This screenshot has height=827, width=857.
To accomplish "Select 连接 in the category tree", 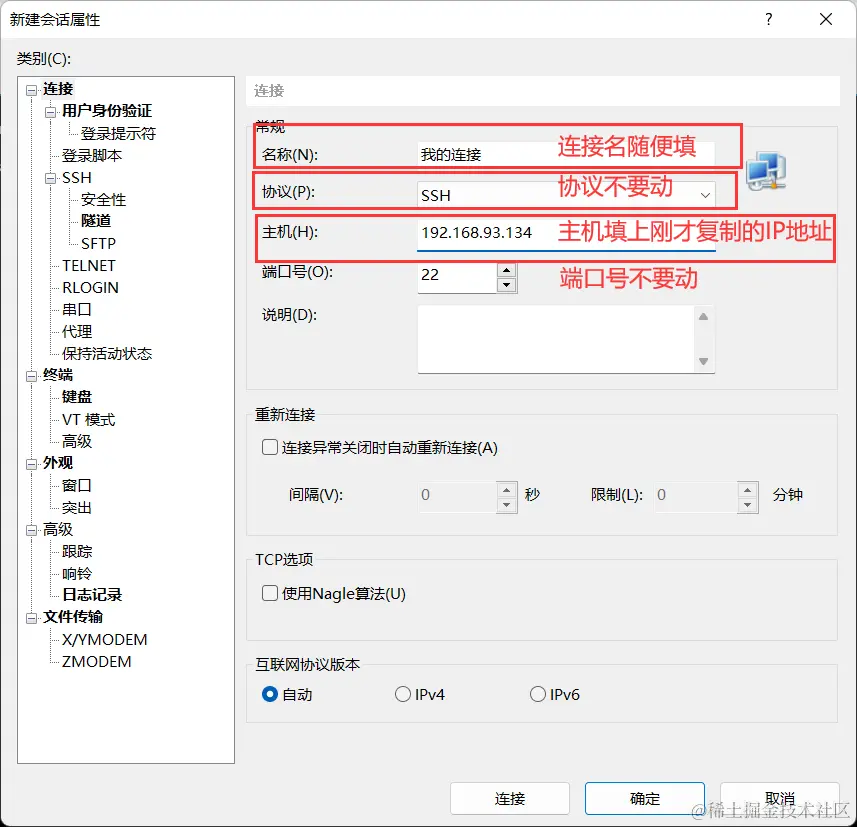I will coord(58,89).
